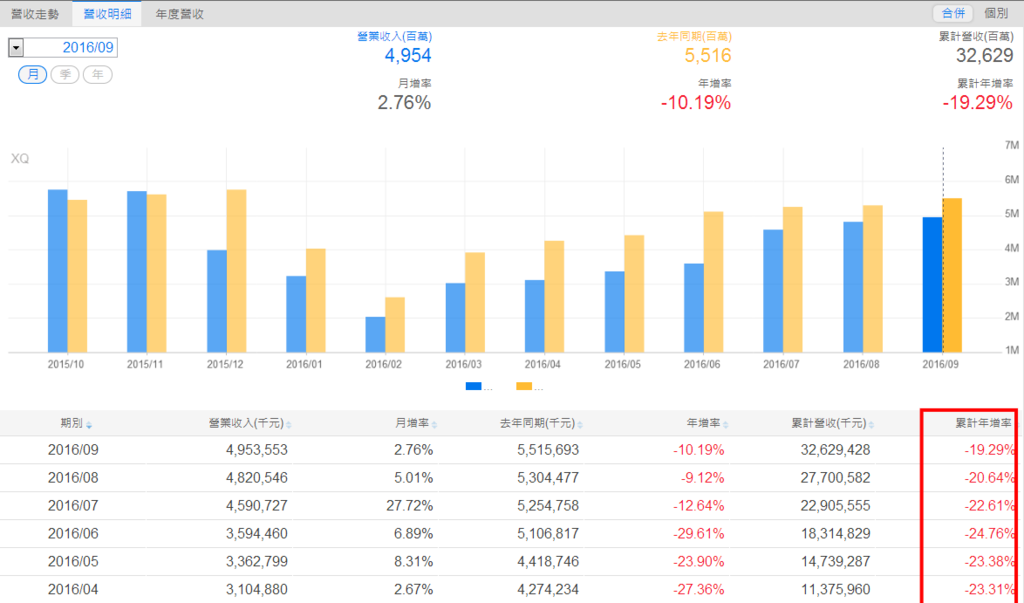The width and height of the screenshot is (1024, 603).
Task: Click revenue value 4,953,553
Action: click(x=257, y=450)
